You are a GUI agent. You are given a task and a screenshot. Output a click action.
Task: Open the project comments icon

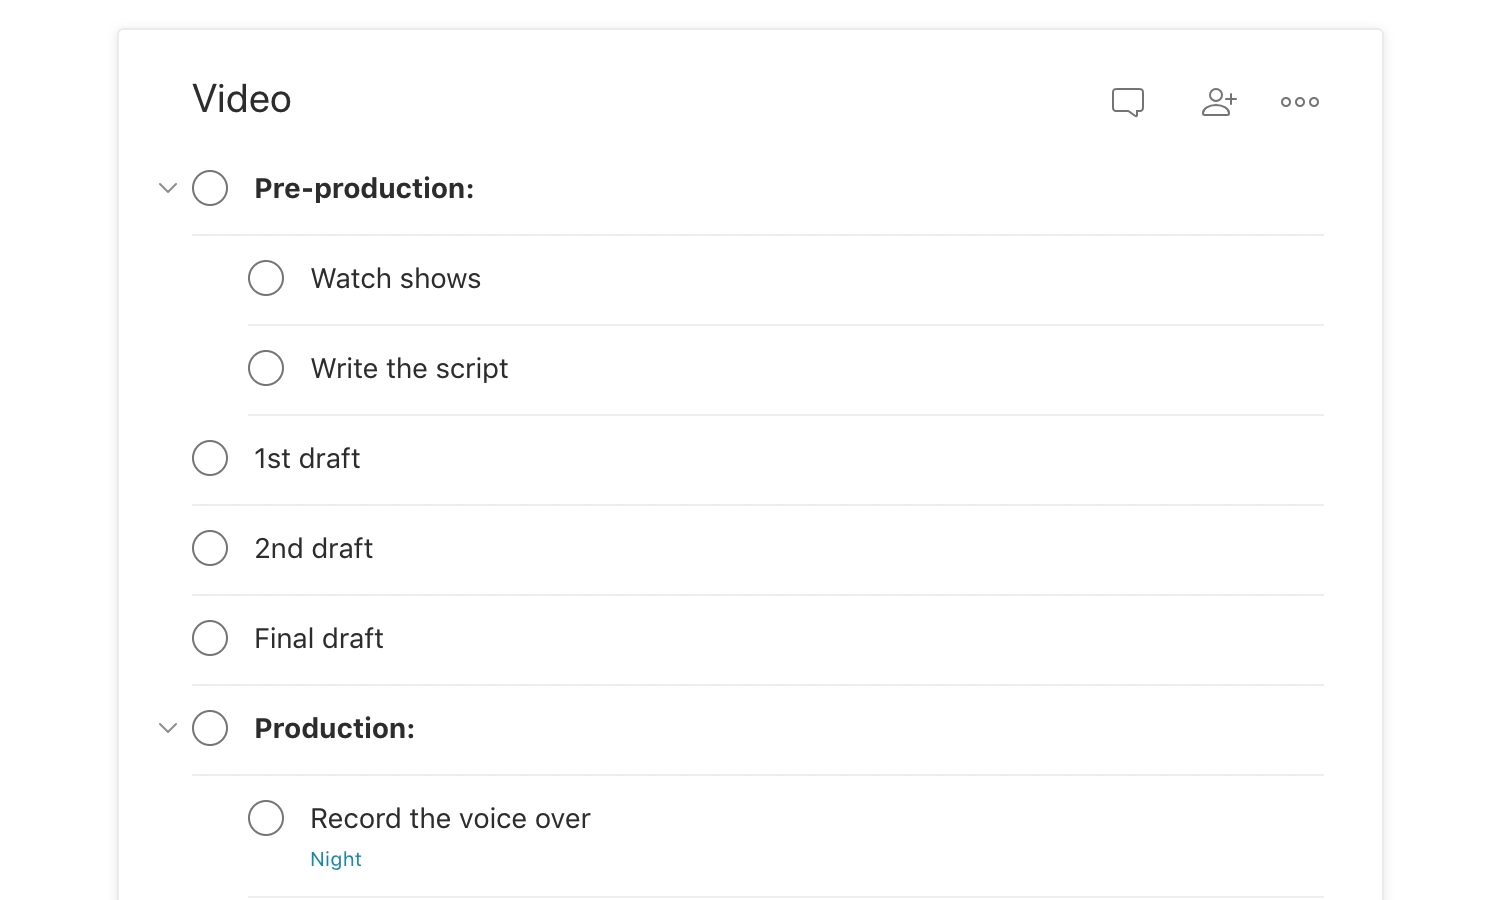(1128, 102)
